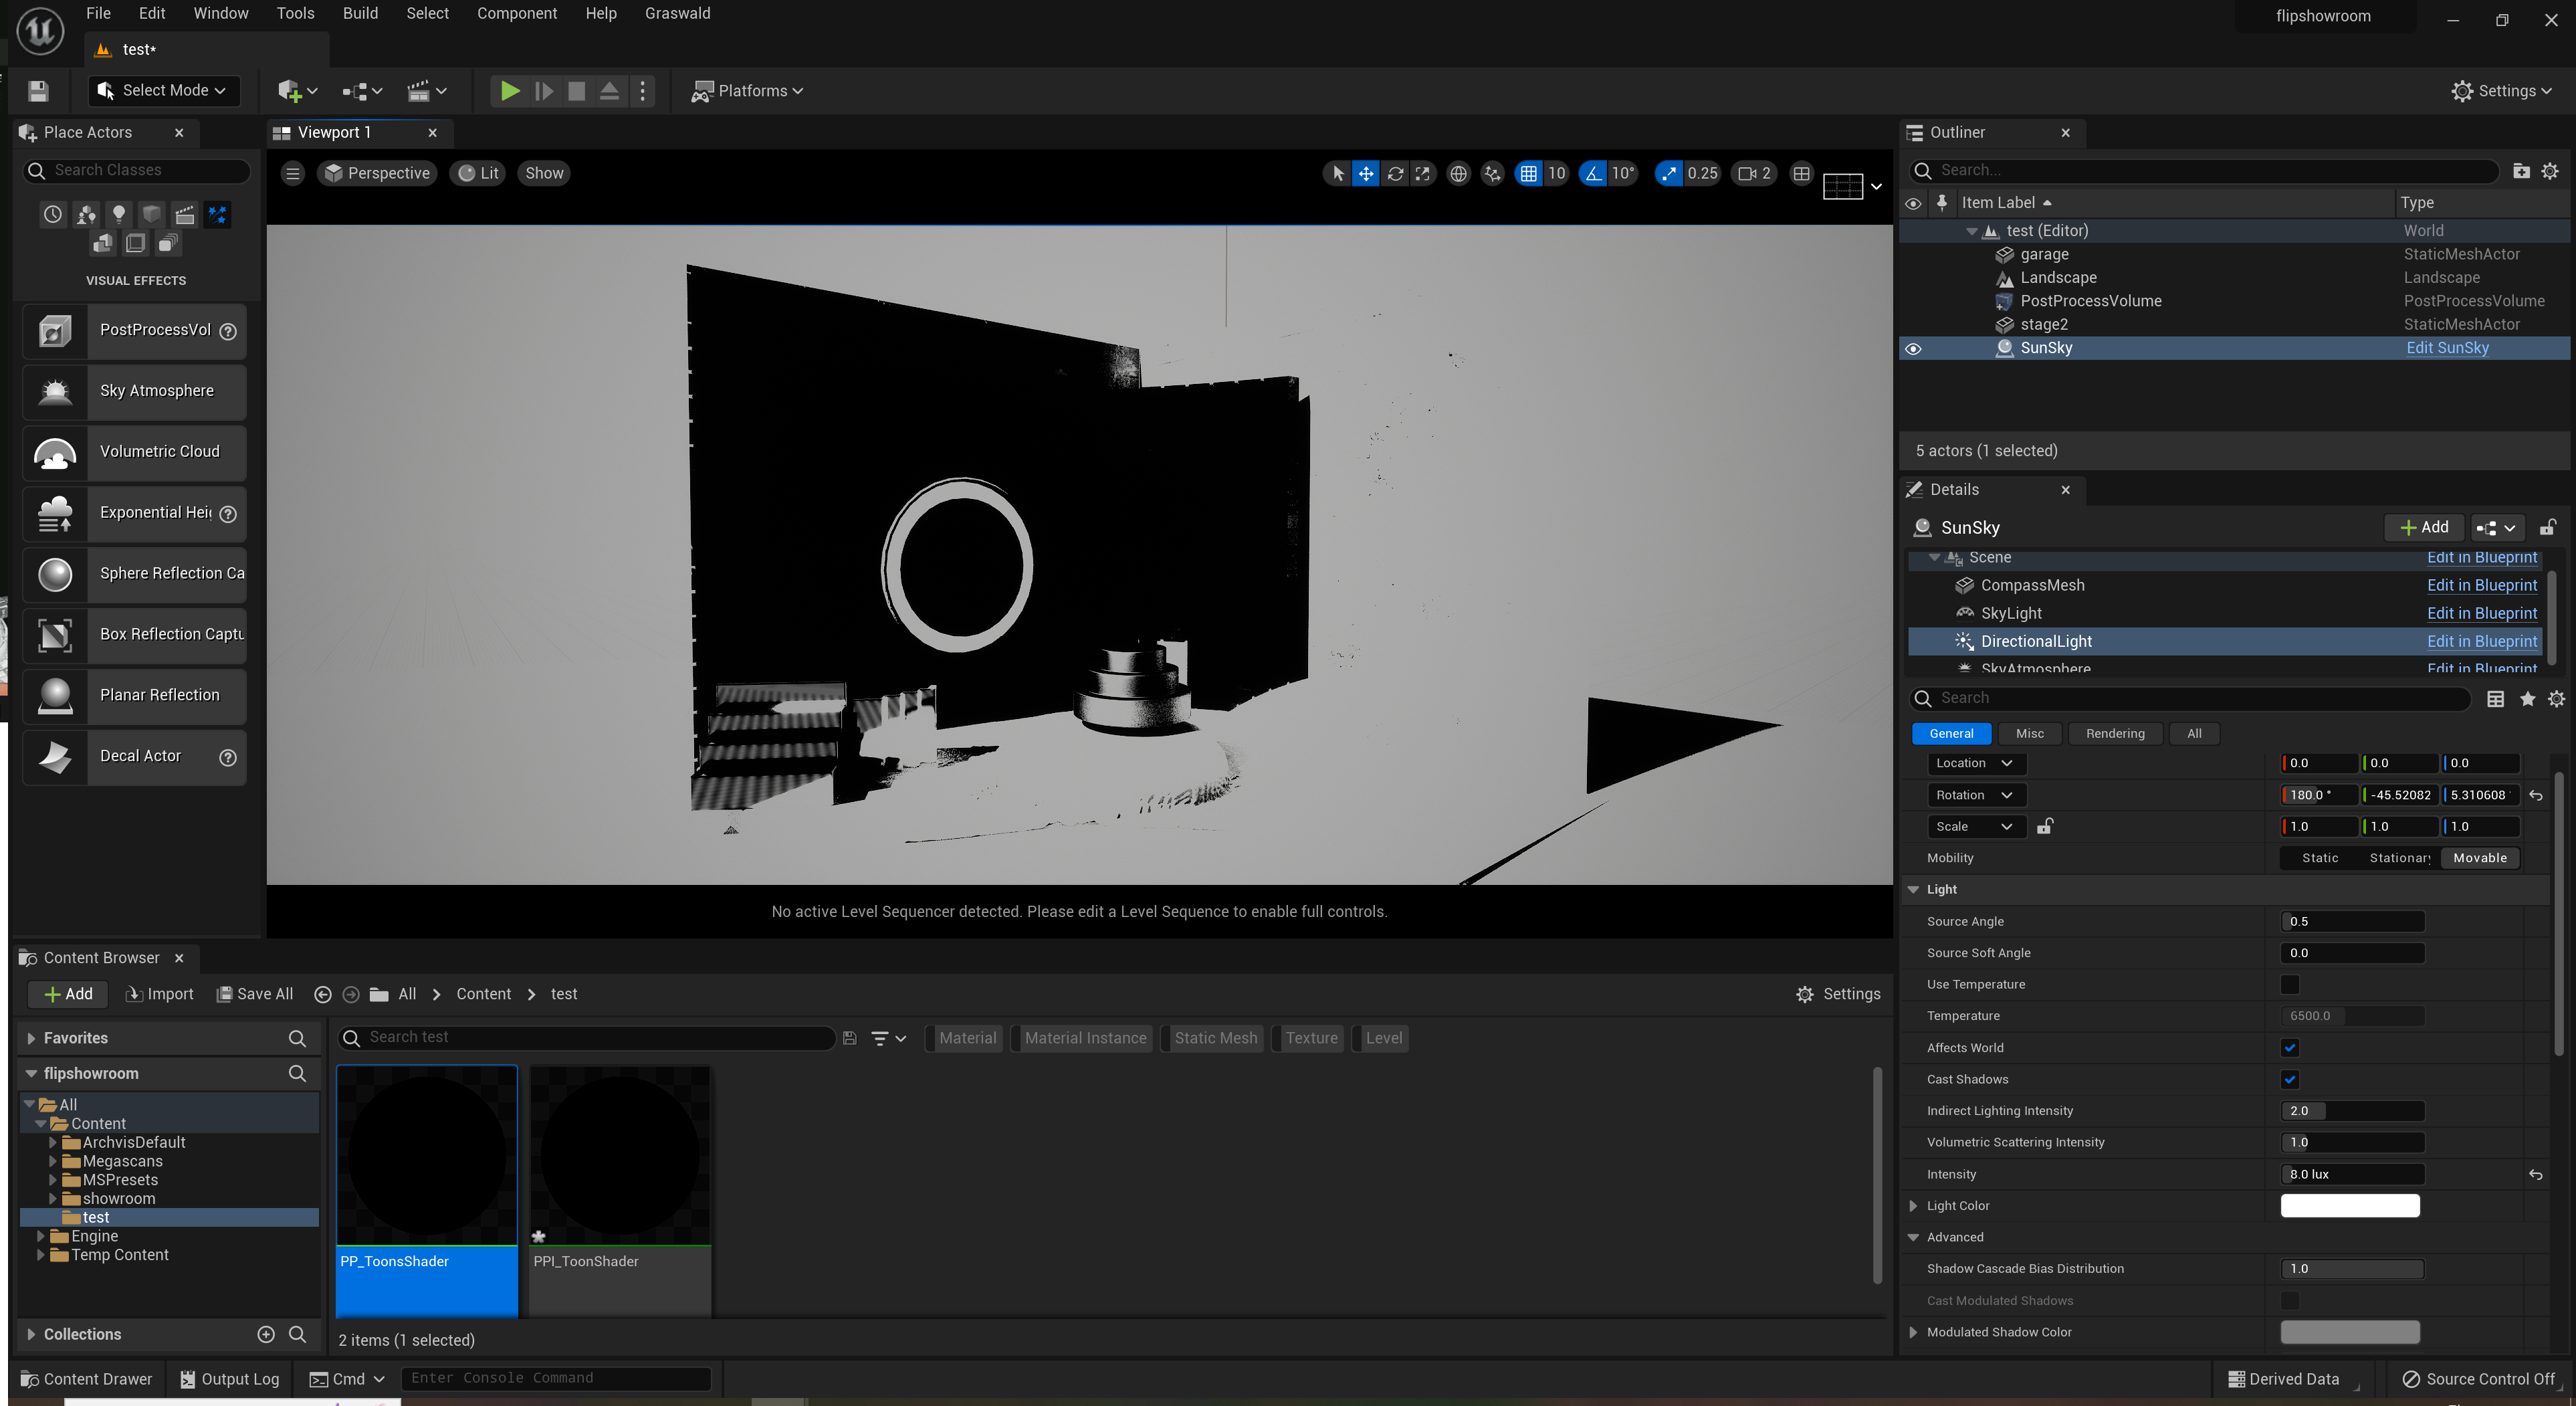This screenshot has width=2576, height=1406.
Task: Click the green Play level button
Action: coord(509,91)
